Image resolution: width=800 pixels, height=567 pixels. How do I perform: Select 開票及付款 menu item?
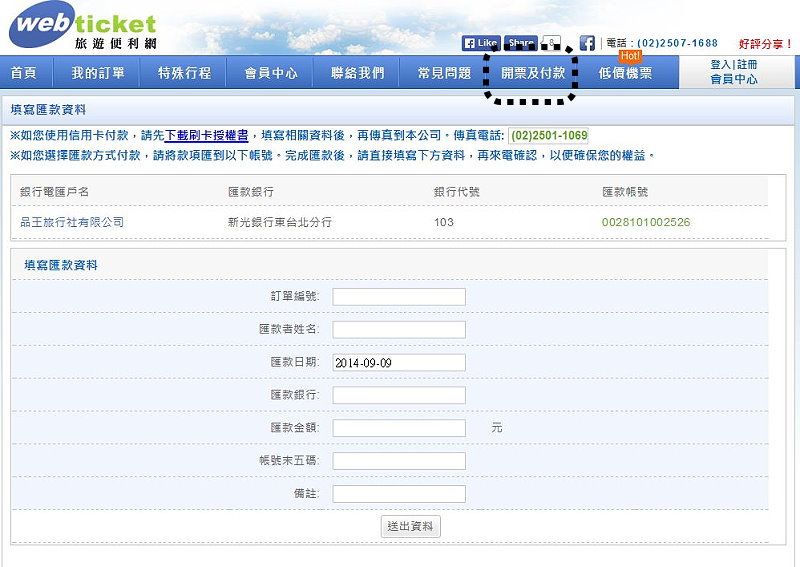coord(533,73)
